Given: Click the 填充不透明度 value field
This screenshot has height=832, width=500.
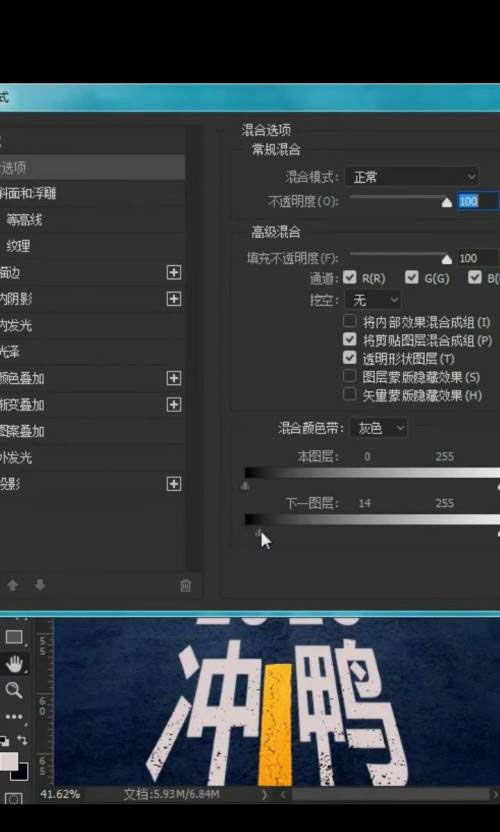Looking at the screenshot, I should (478, 258).
